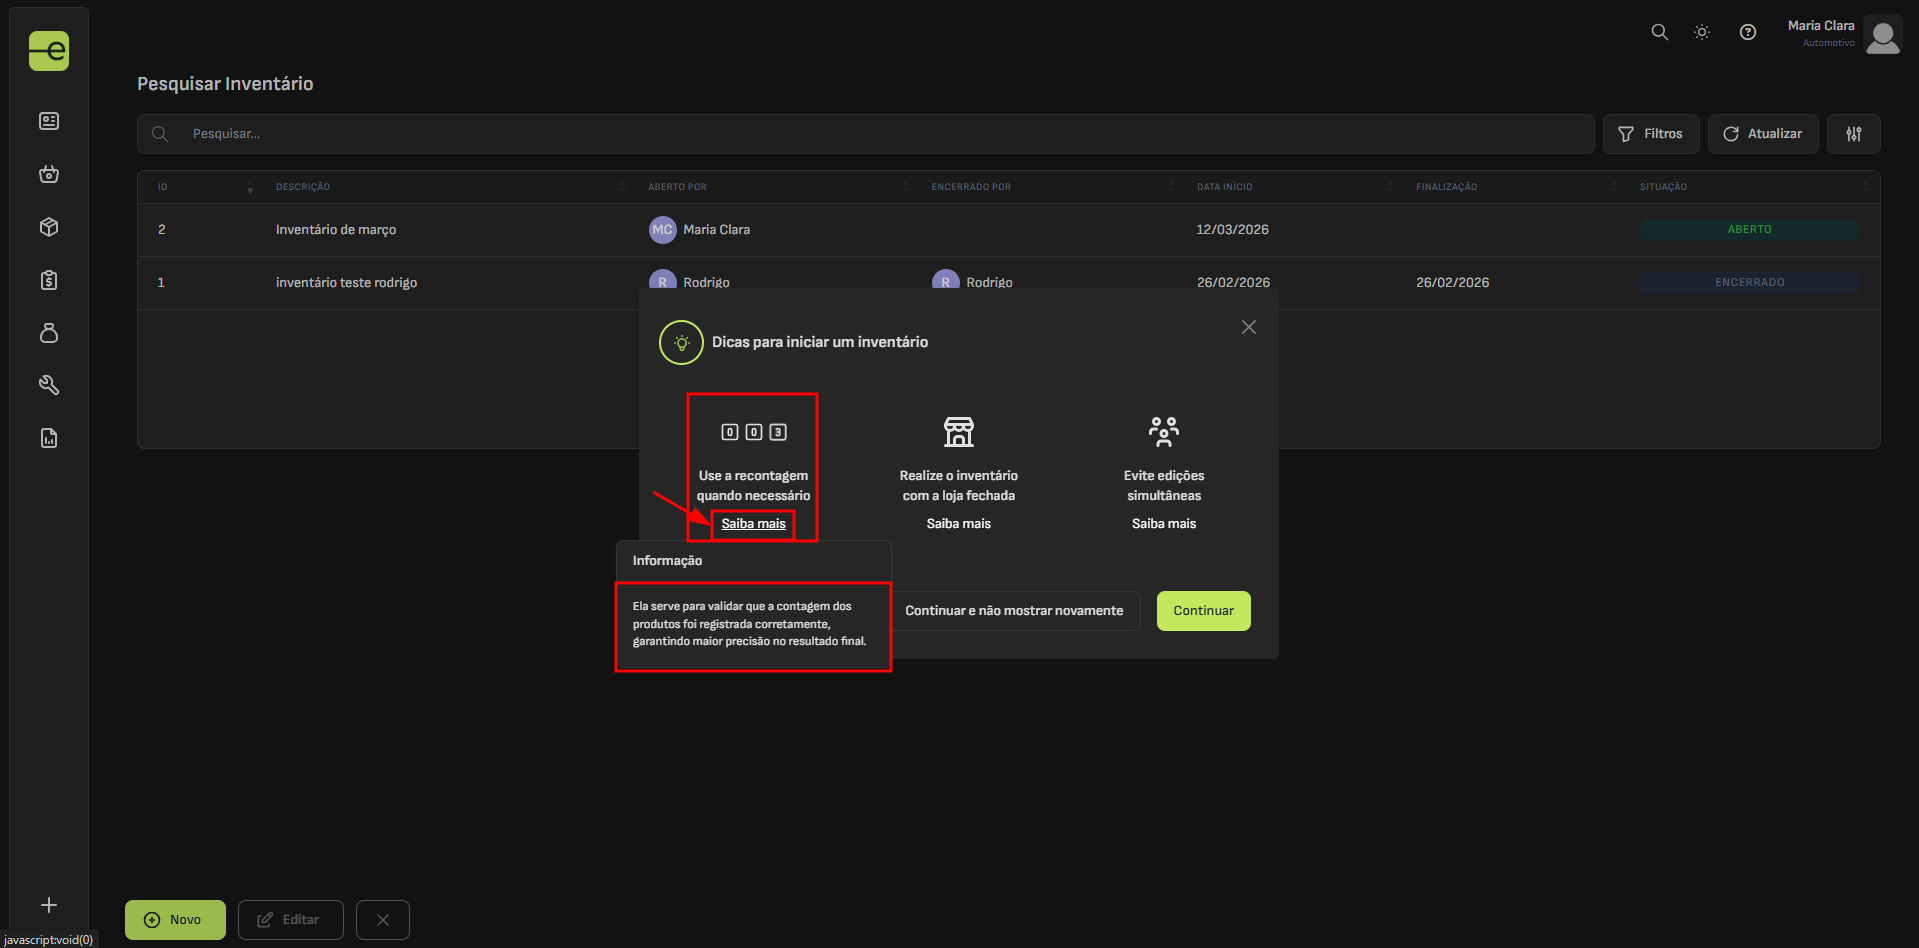
Task: Open the Filtros filter panel
Action: [1650, 134]
